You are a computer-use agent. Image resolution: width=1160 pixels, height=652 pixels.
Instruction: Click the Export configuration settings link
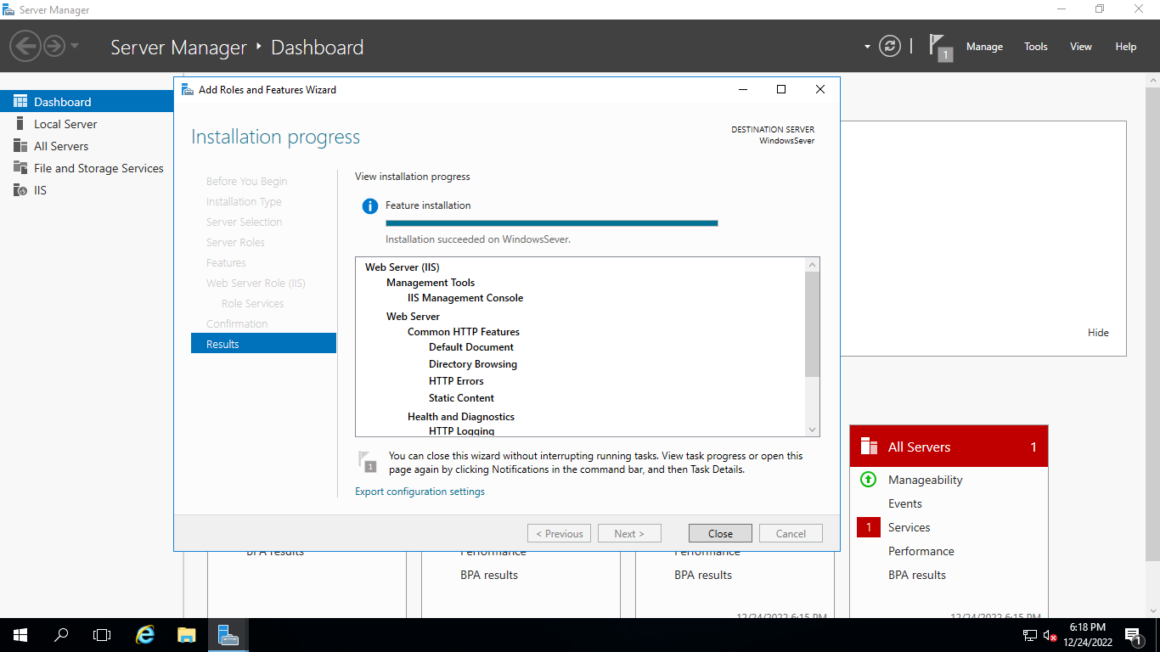419,491
